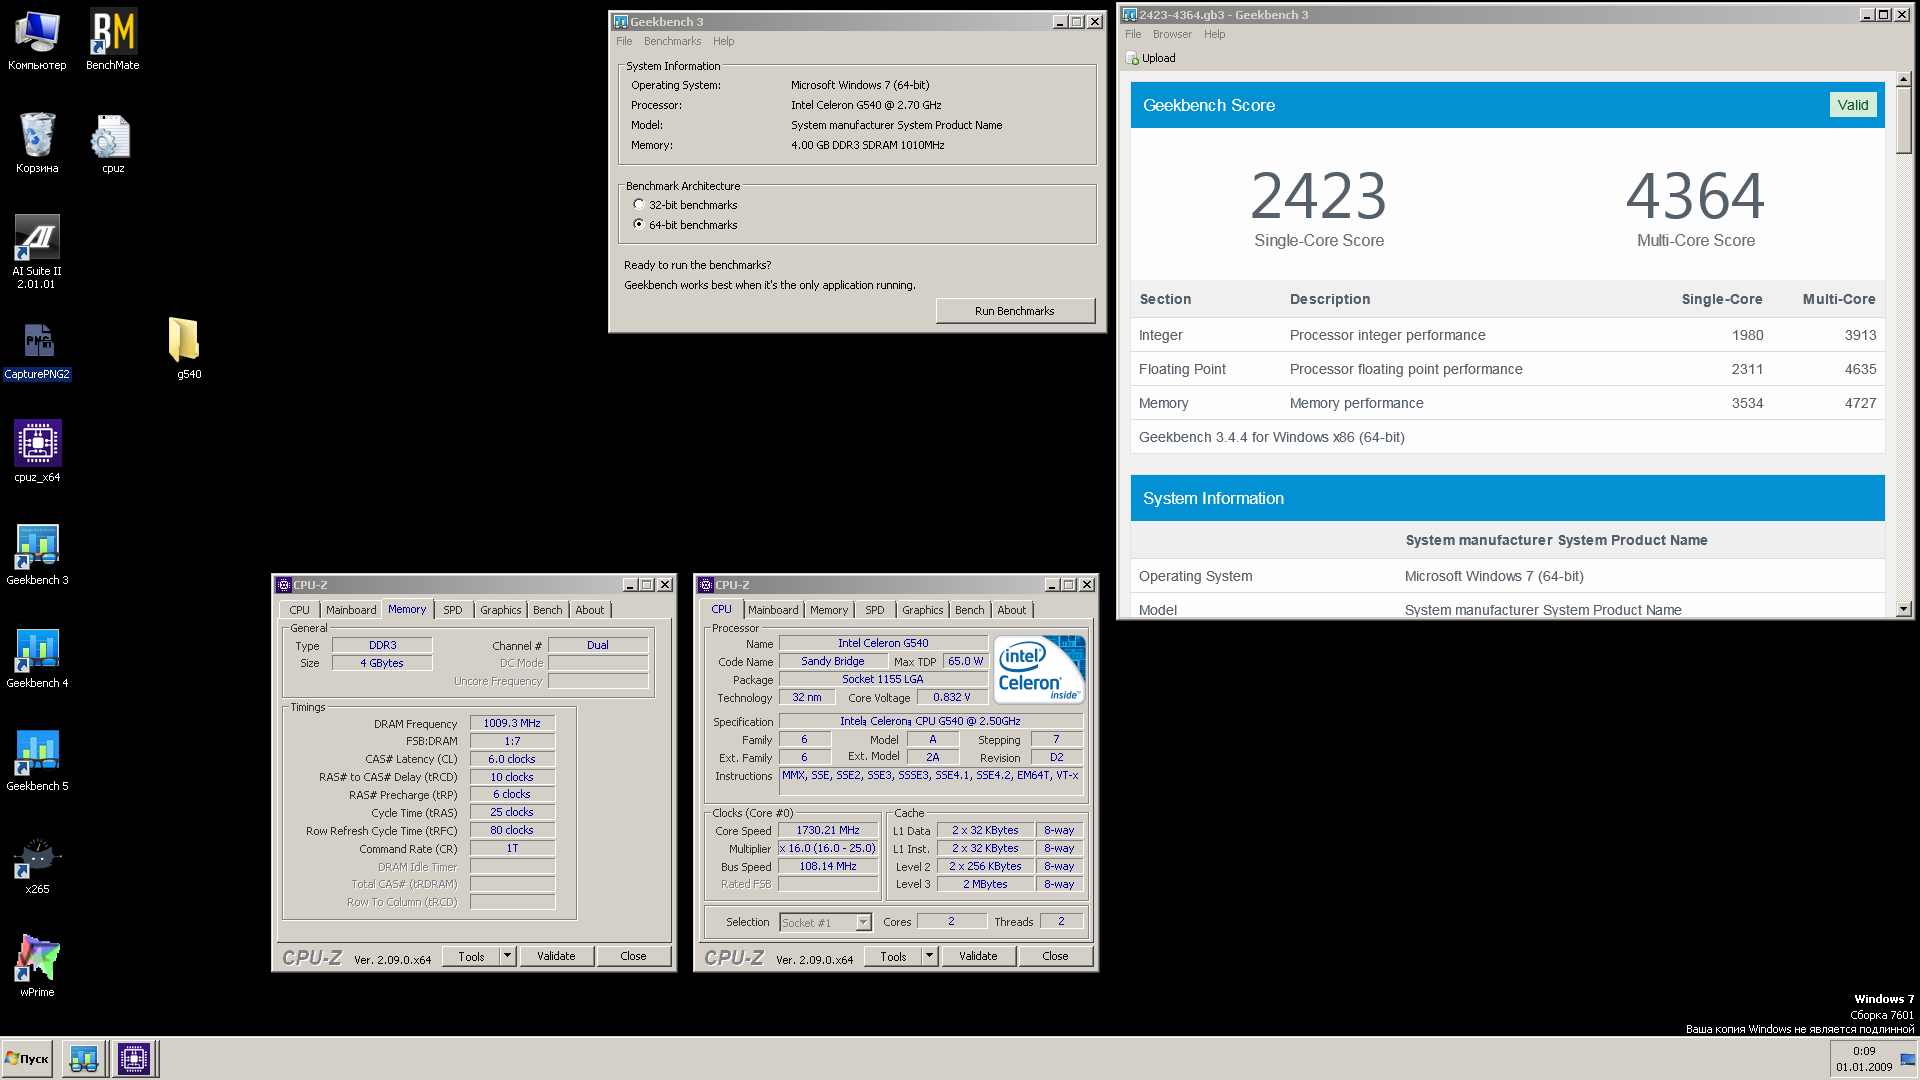The width and height of the screenshot is (1920, 1080).
Task: Open Help menu in results window
Action: 1214,35
